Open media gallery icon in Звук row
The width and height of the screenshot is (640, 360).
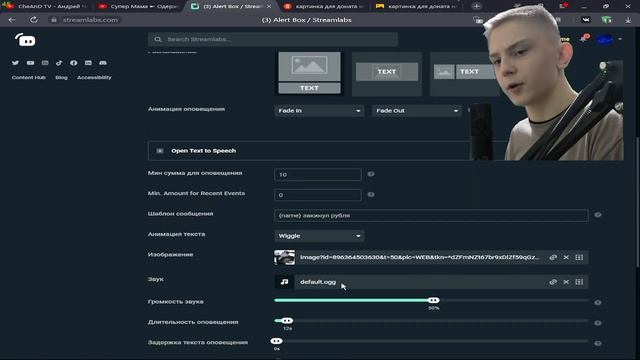point(579,282)
